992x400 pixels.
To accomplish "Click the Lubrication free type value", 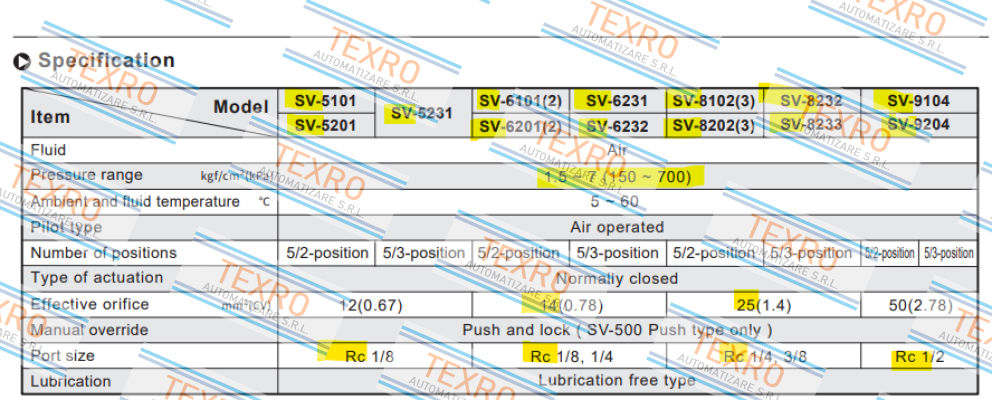I will [x=617, y=380].
